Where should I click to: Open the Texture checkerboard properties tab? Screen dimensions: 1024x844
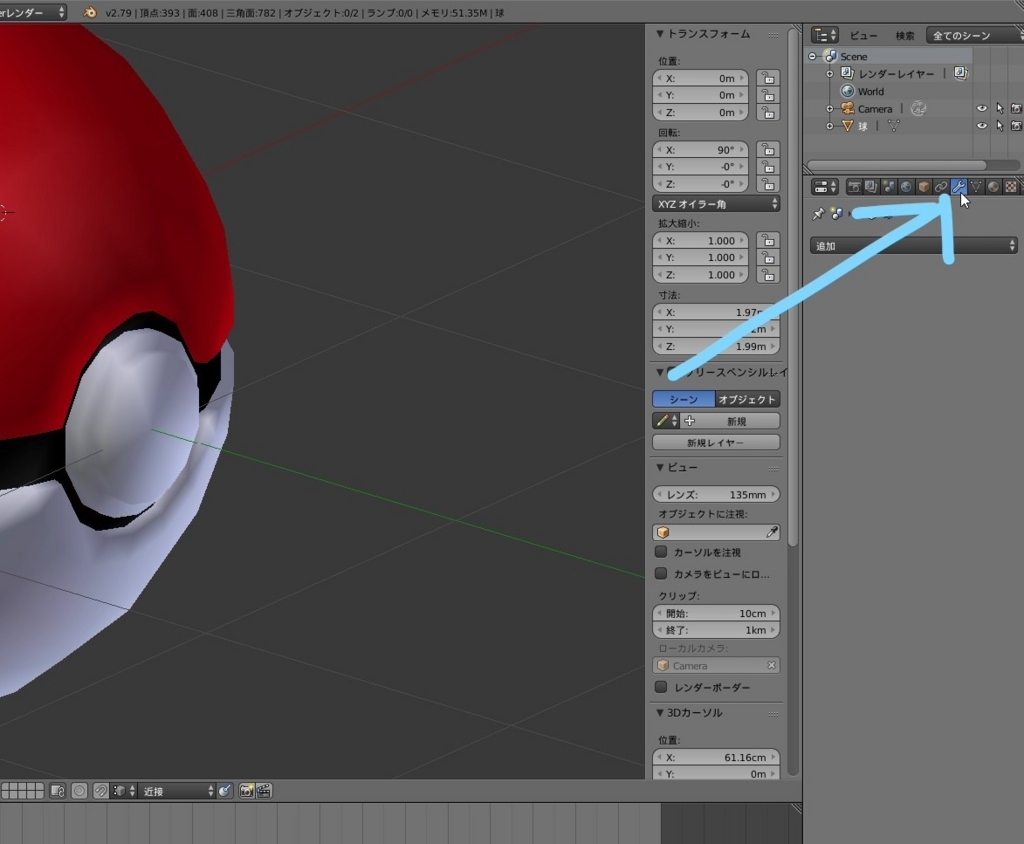point(1011,186)
